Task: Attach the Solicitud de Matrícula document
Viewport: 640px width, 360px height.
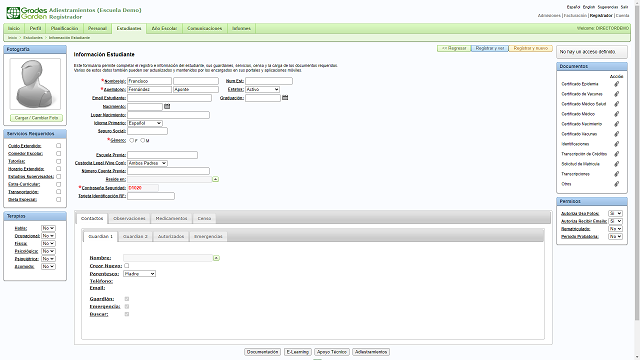Action: click(616, 164)
